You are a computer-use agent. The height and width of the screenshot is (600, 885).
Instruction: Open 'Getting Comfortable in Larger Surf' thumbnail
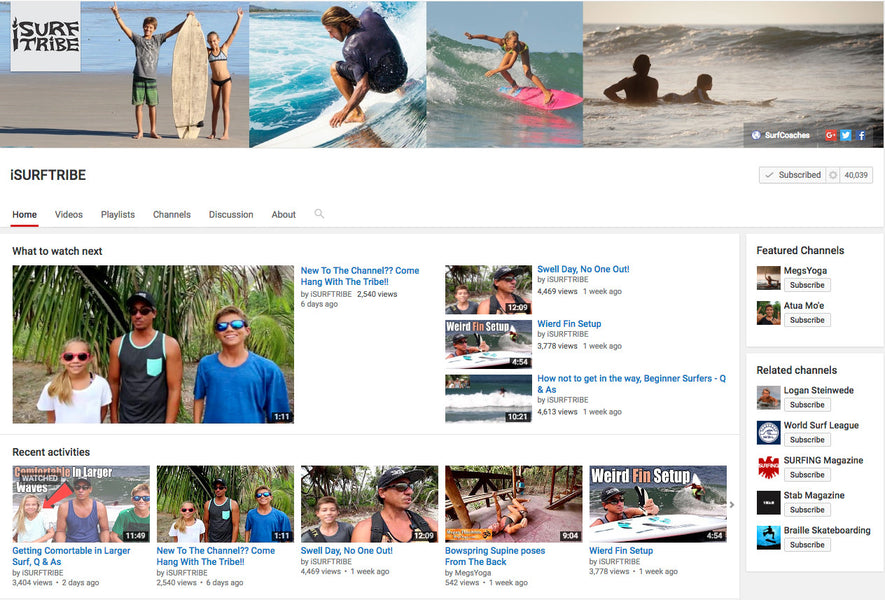pyautogui.click(x=81, y=504)
